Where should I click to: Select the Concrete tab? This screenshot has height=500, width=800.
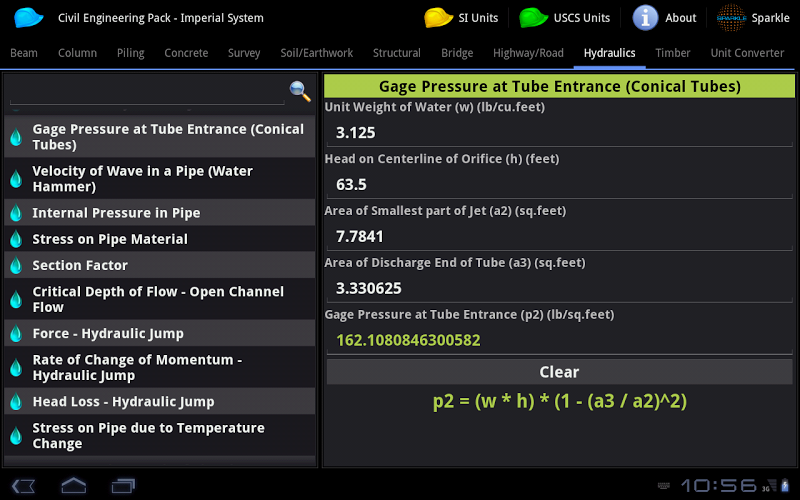(x=186, y=53)
